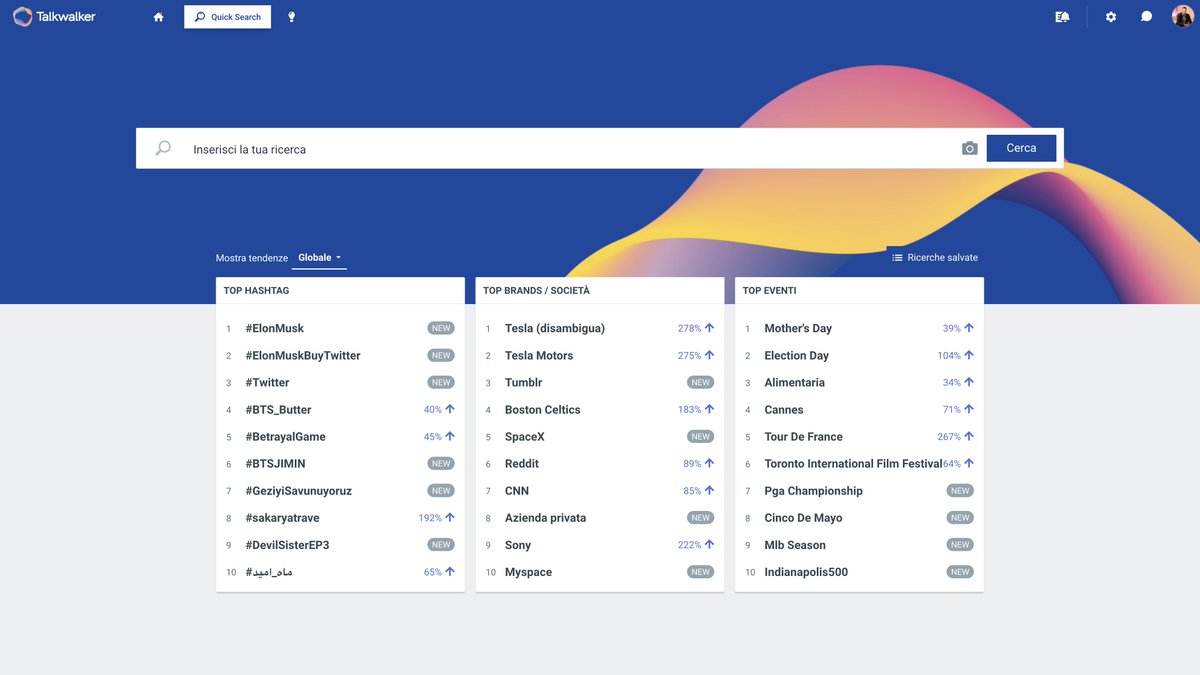Open event Mlb Season
Viewport: 1200px width, 675px height.
pyautogui.click(x=795, y=544)
